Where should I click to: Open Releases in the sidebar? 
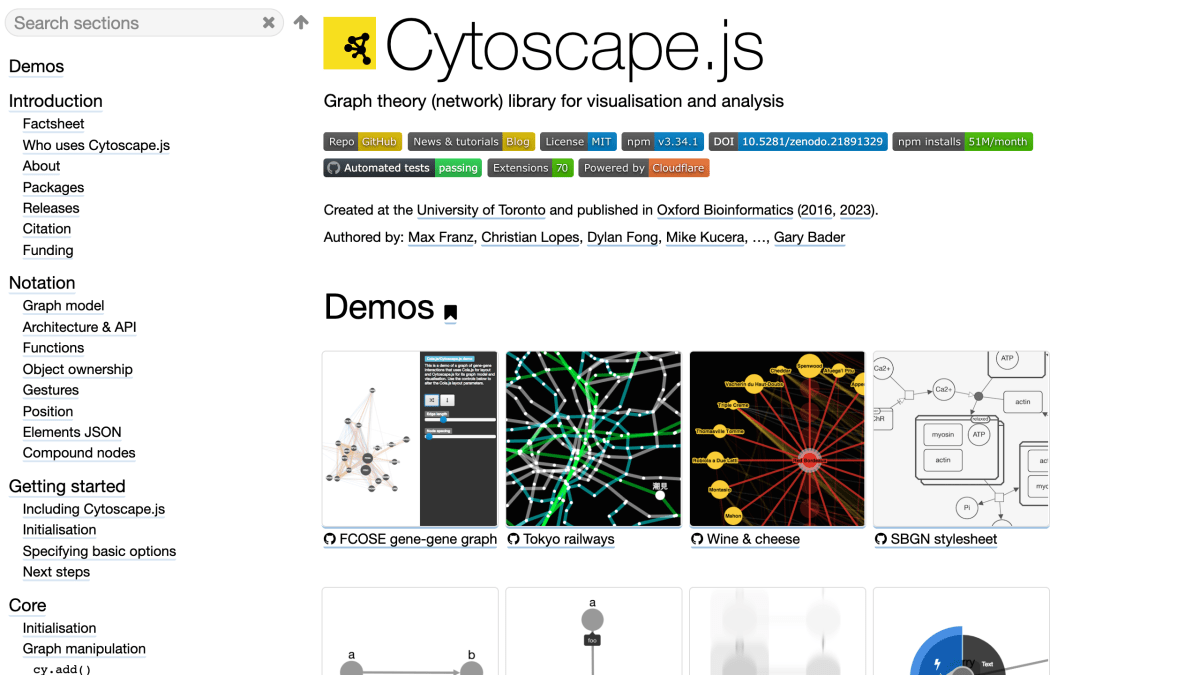[51, 208]
